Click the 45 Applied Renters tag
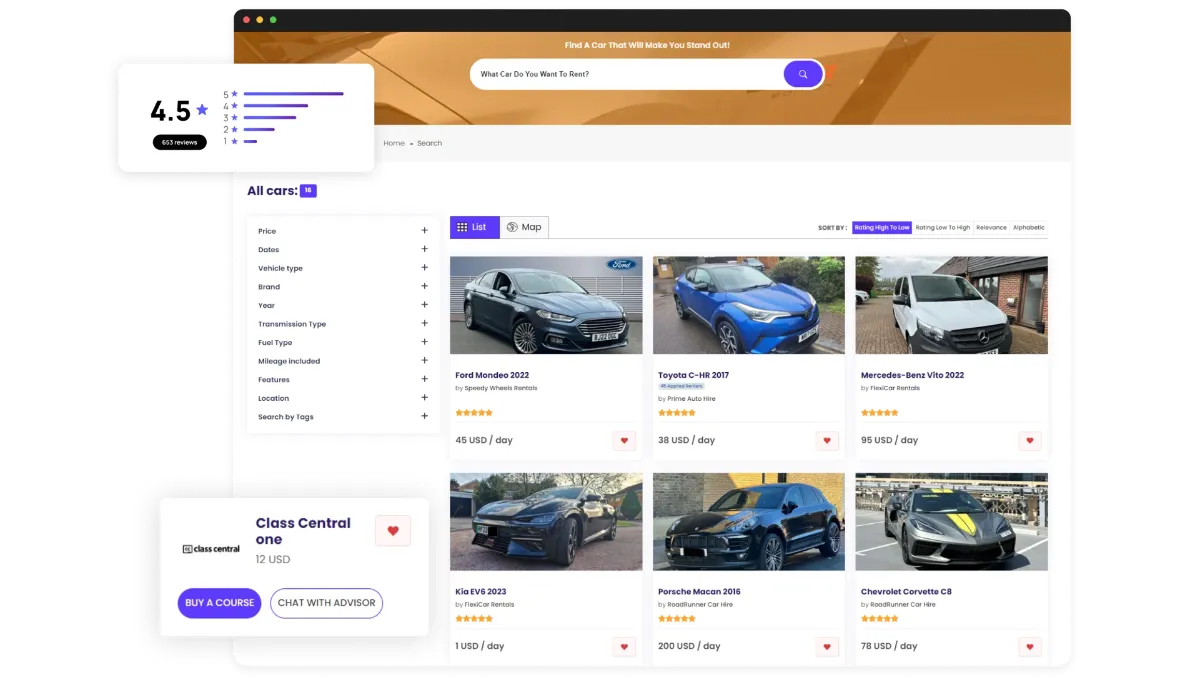Image resolution: width=1200 pixels, height=695 pixels. tap(682, 386)
